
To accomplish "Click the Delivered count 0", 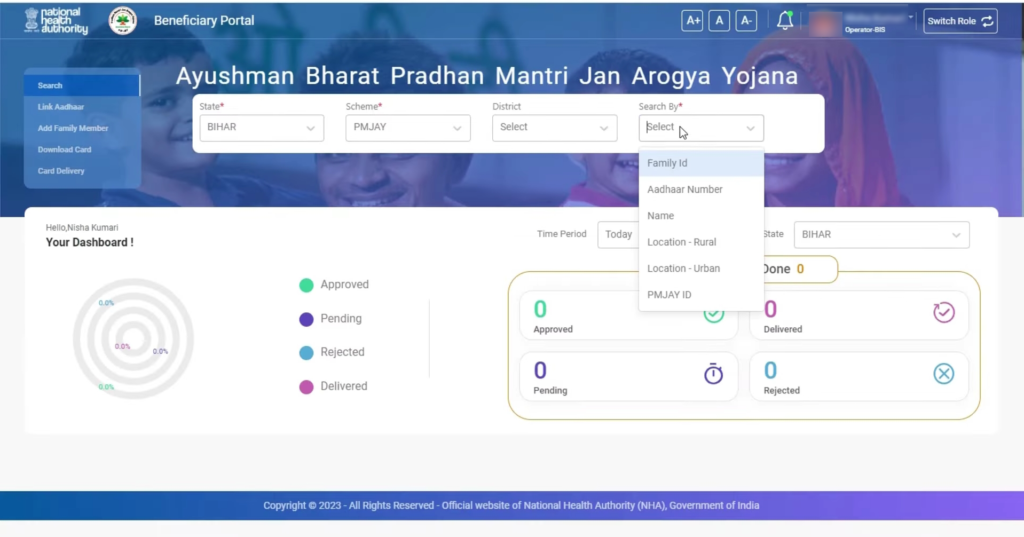I will pyautogui.click(x=771, y=309).
